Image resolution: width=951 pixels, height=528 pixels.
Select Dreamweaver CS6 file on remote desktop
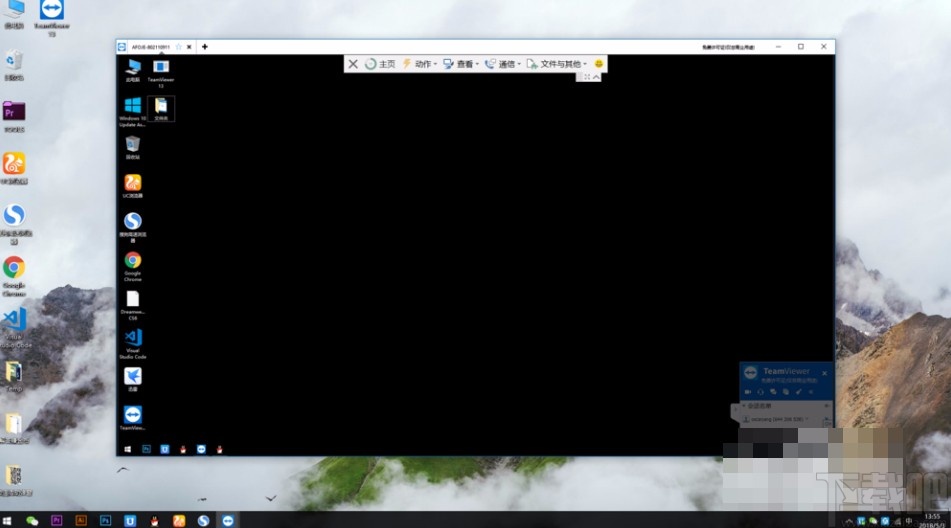coord(133,305)
